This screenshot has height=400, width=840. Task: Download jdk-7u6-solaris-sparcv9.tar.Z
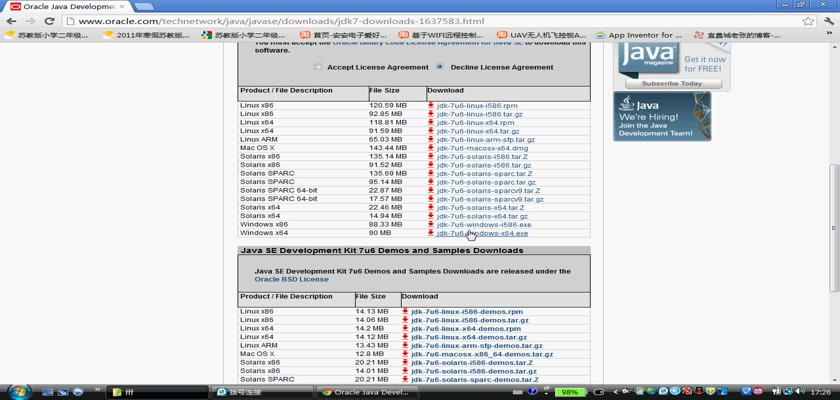click(x=488, y=191)
